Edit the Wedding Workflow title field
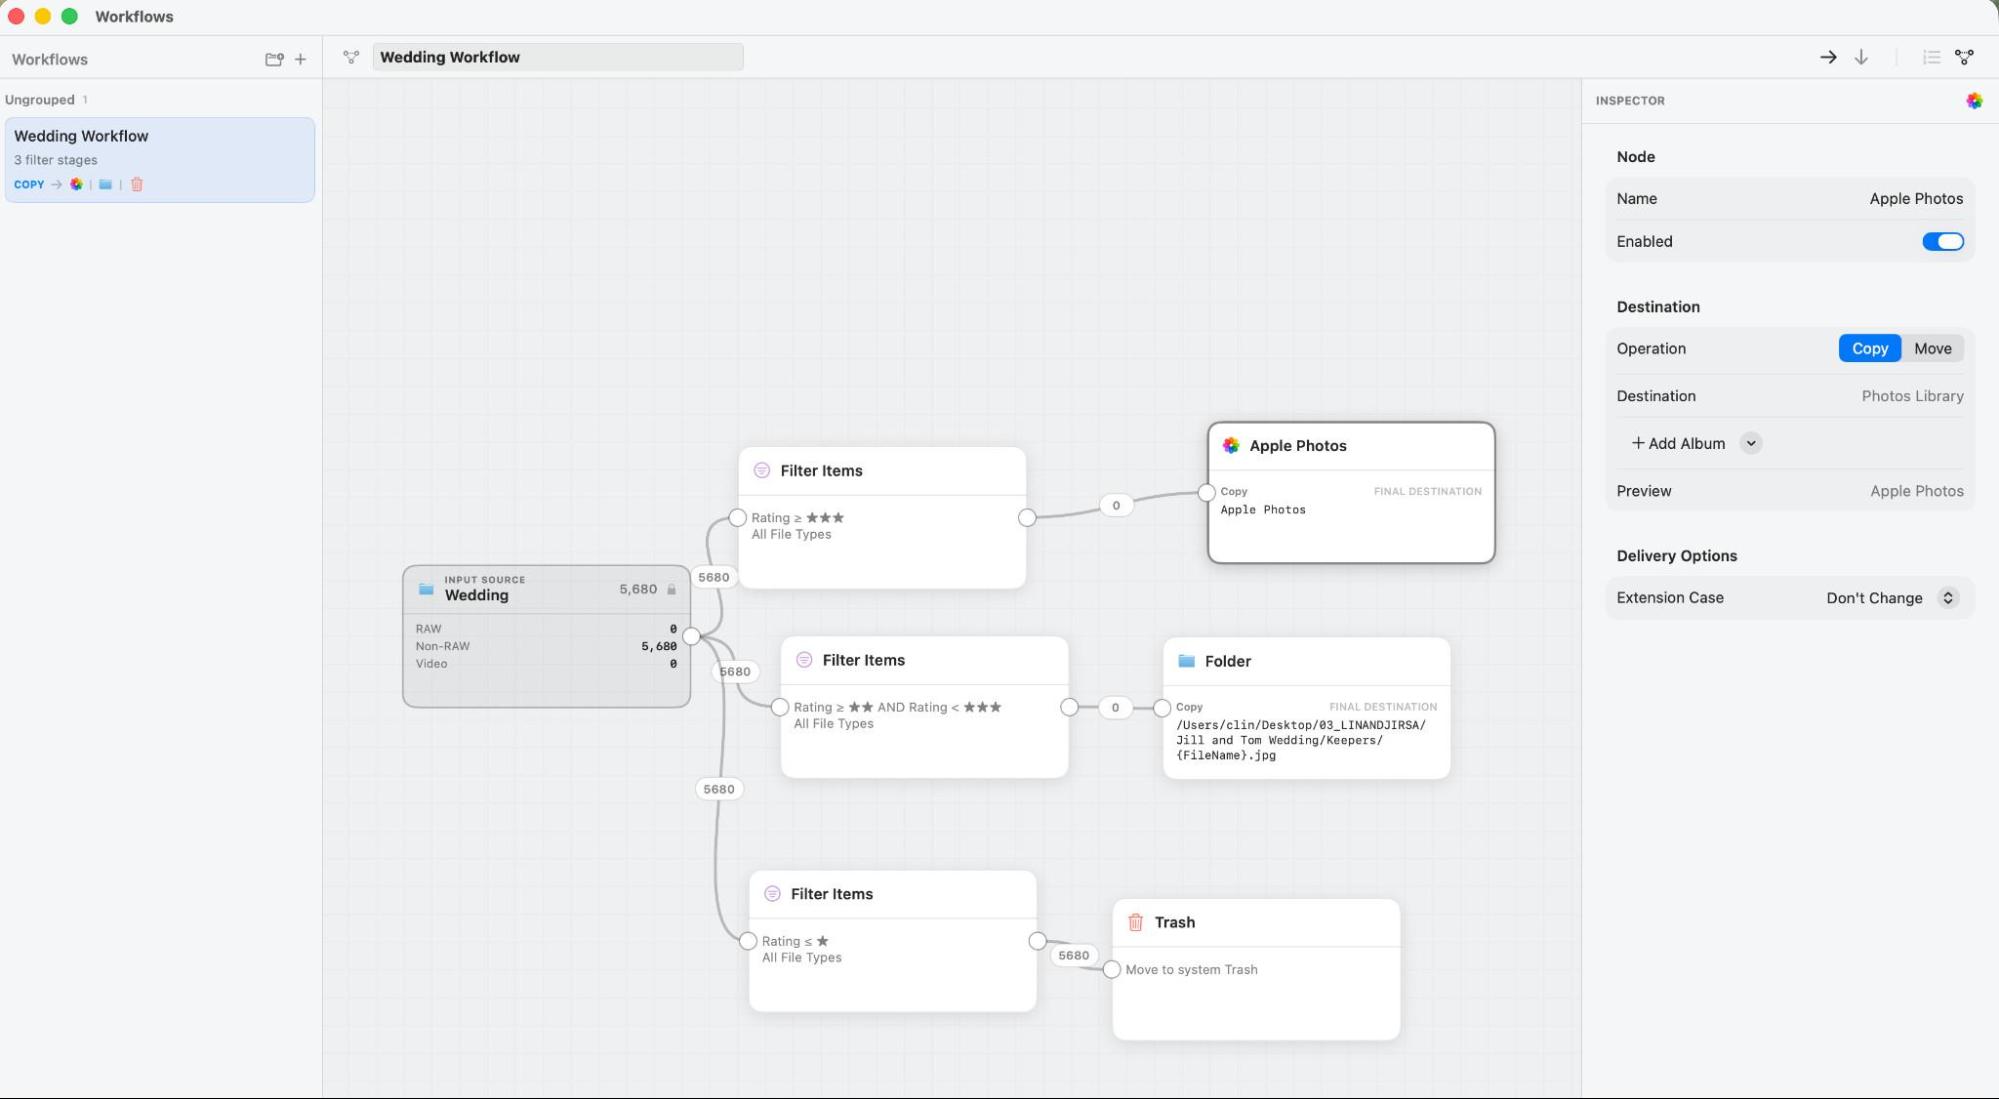 tap(558, 57)
